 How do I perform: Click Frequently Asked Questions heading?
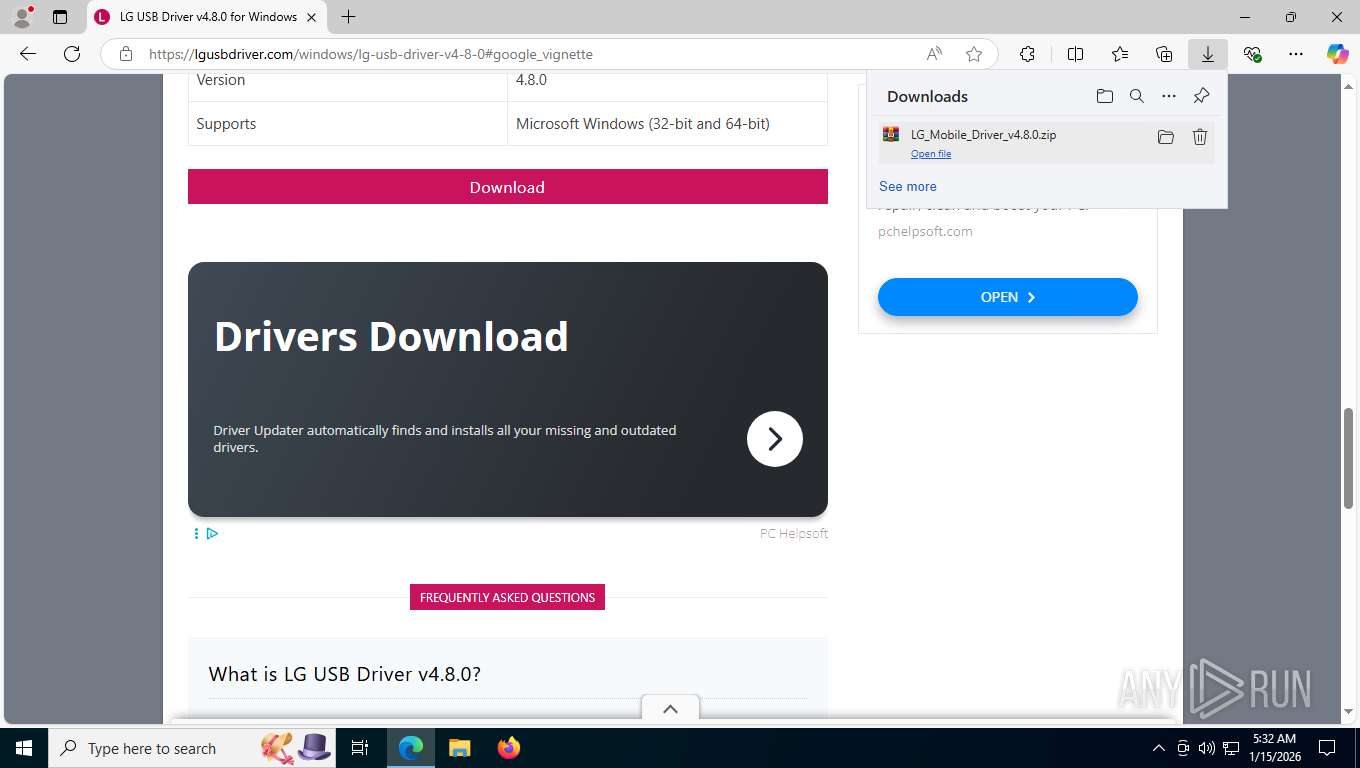(507, 597)
